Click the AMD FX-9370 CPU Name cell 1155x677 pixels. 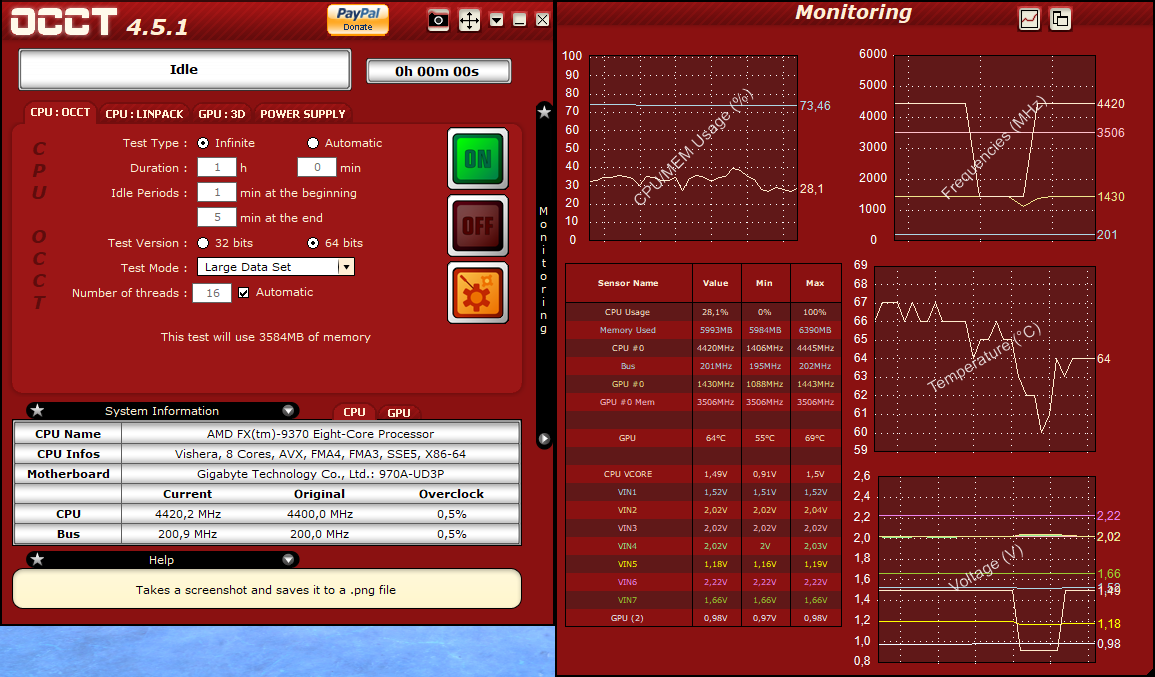click(320, 434)
